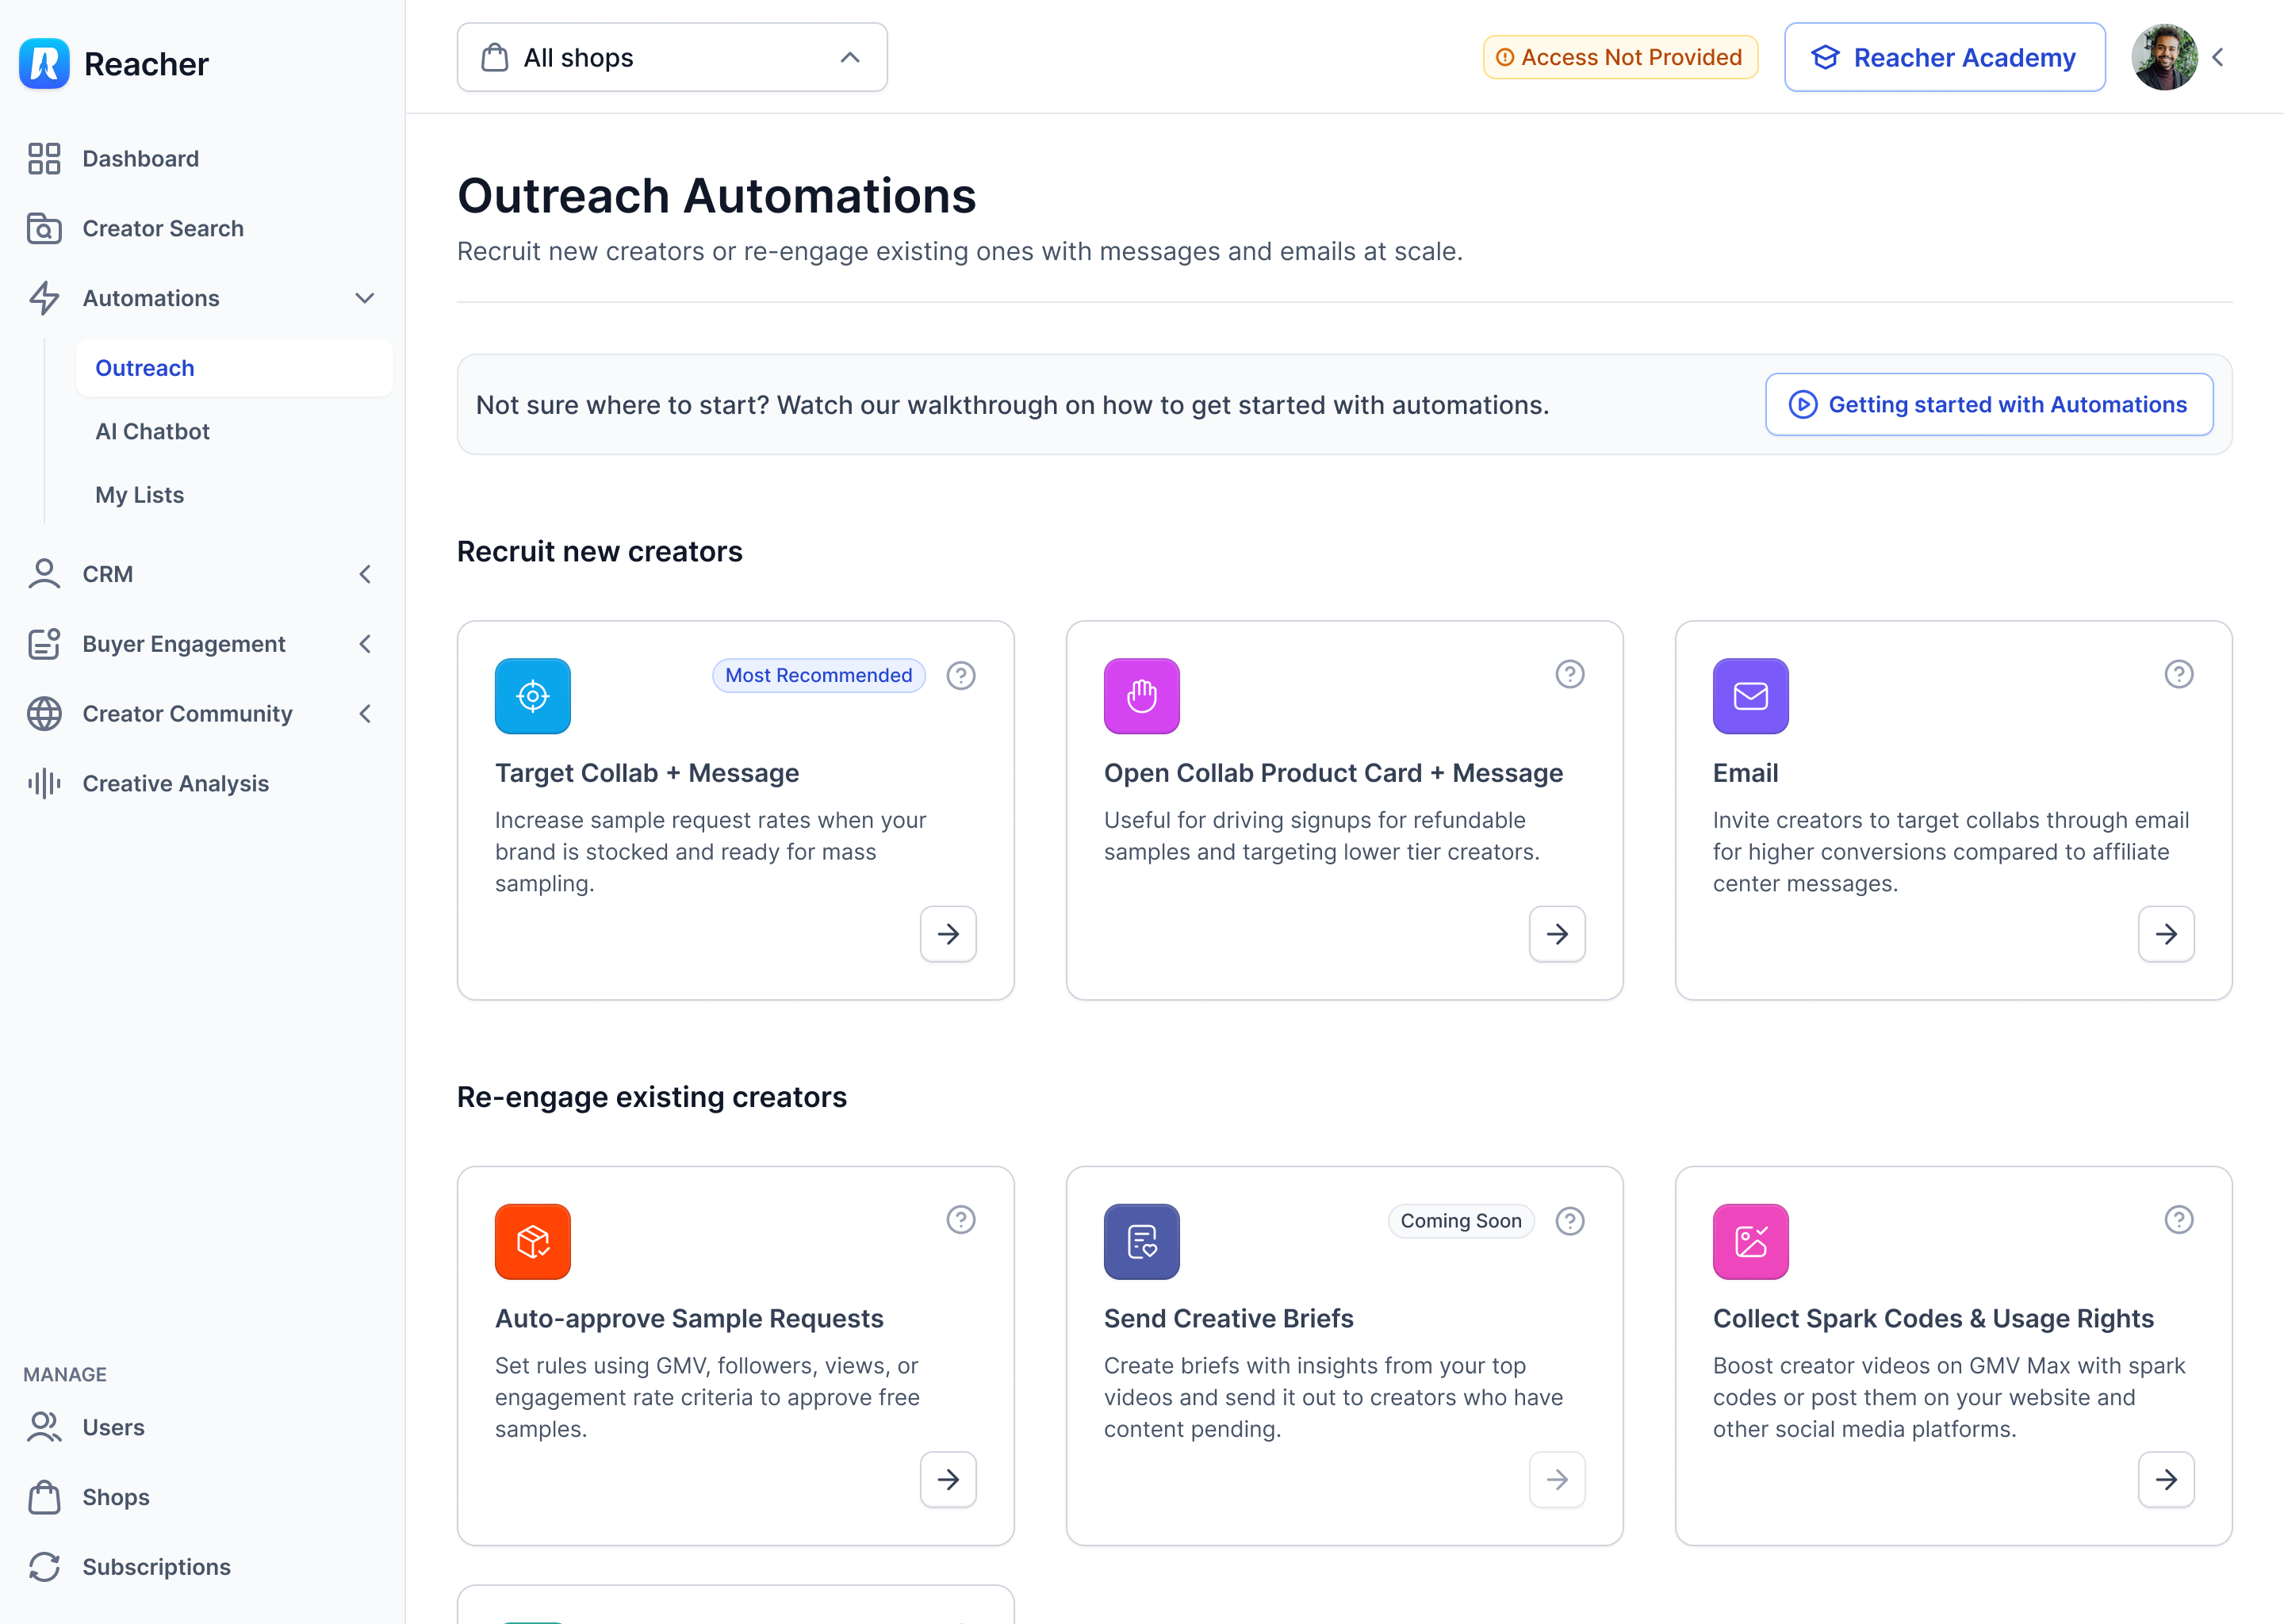The width and height of the screenshot is (2284, 1624).
Task: Click Getting started with Automations button
Action: tap(1988, 404)
